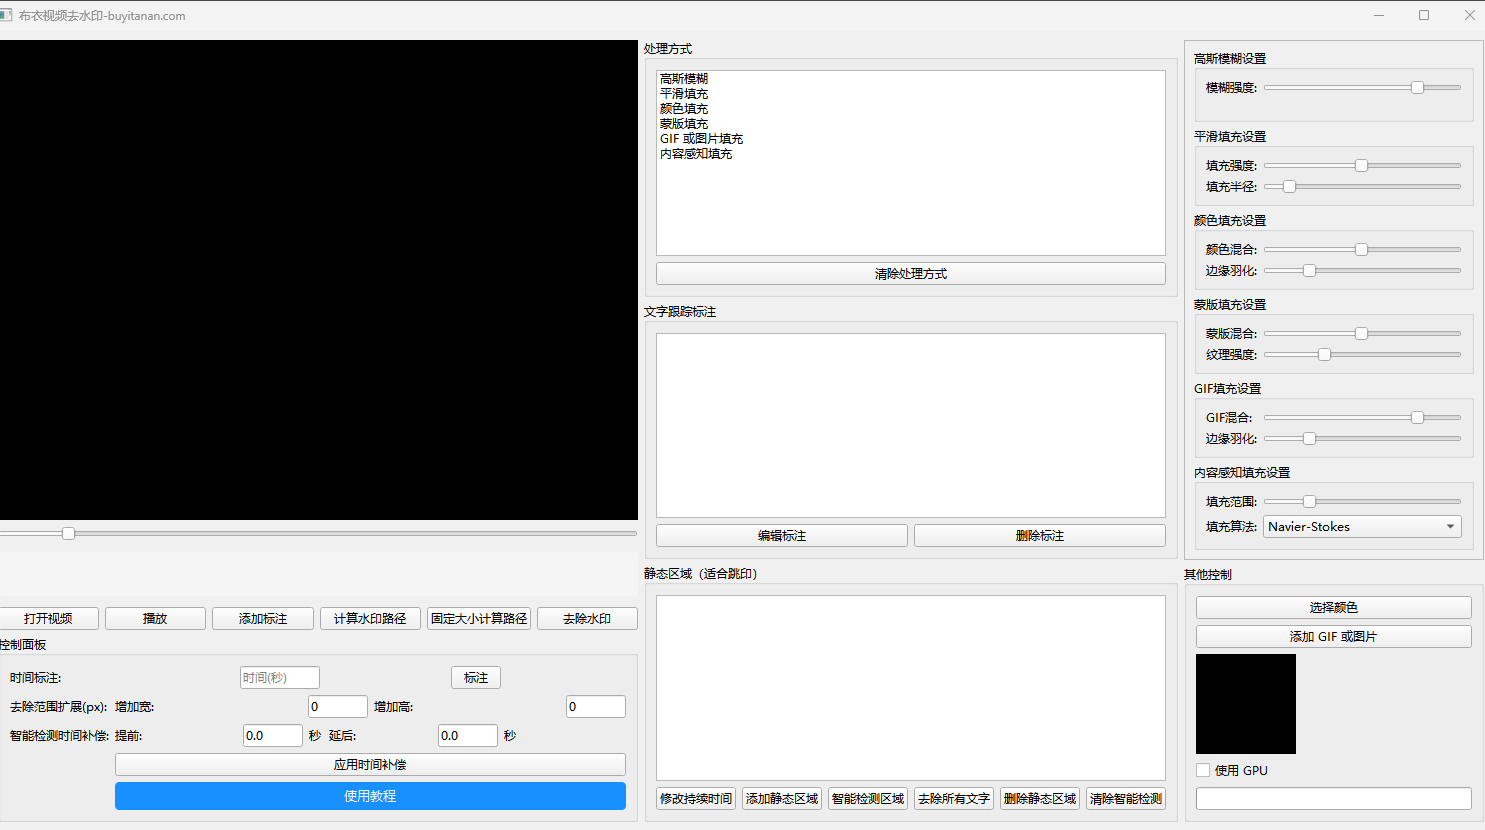
Task: Click the 颜色混合 slider handle
Action: (x=1361, y=250)
